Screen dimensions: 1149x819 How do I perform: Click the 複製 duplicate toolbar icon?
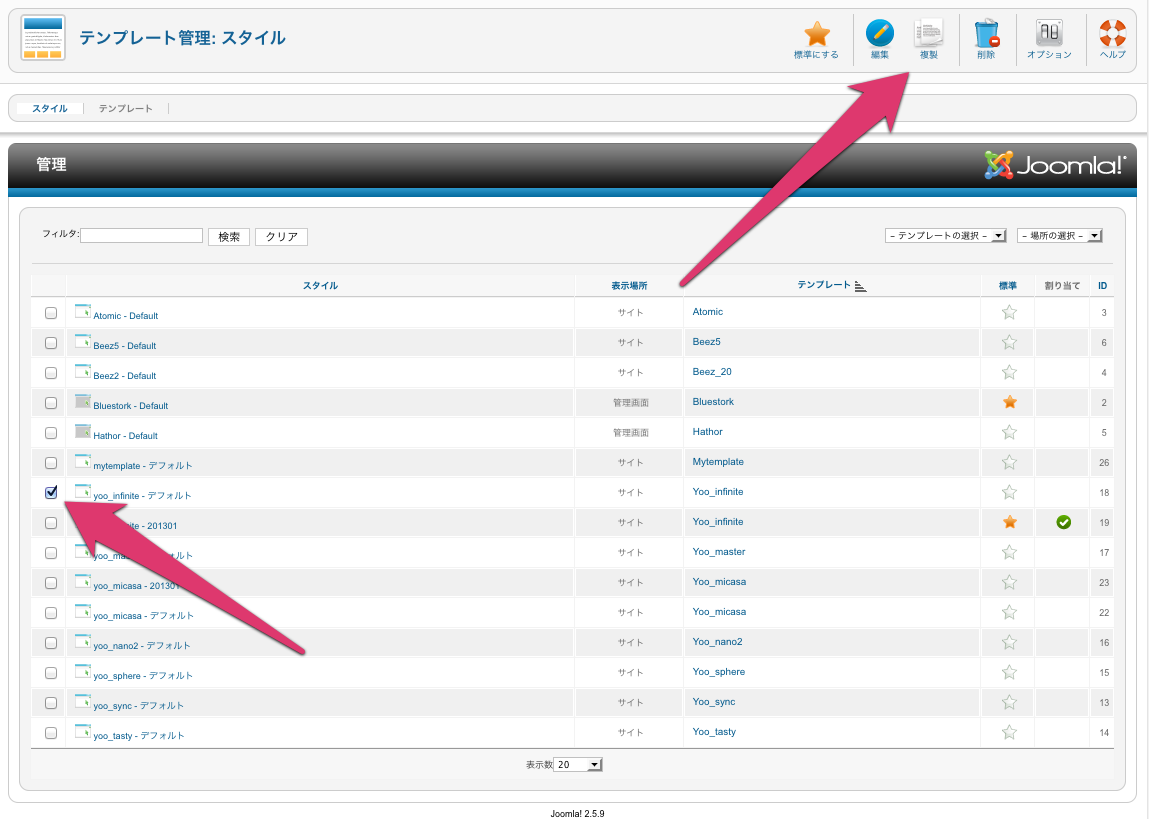929,36
